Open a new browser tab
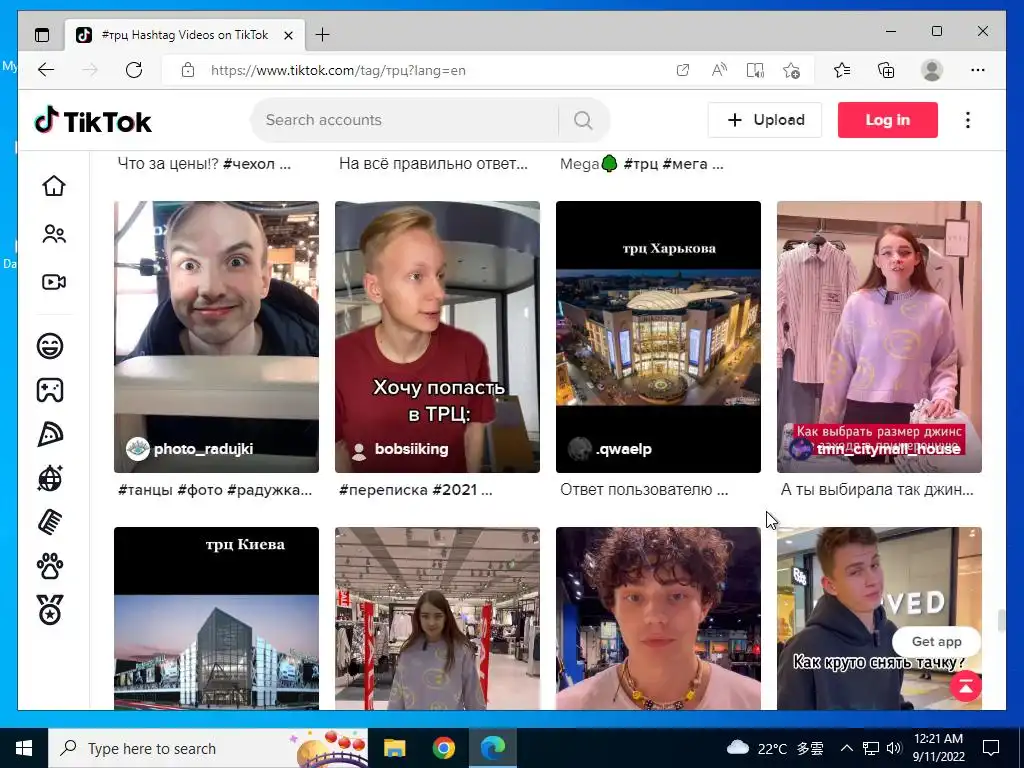The image size is (1024, 768). click(x=323, y=35)
